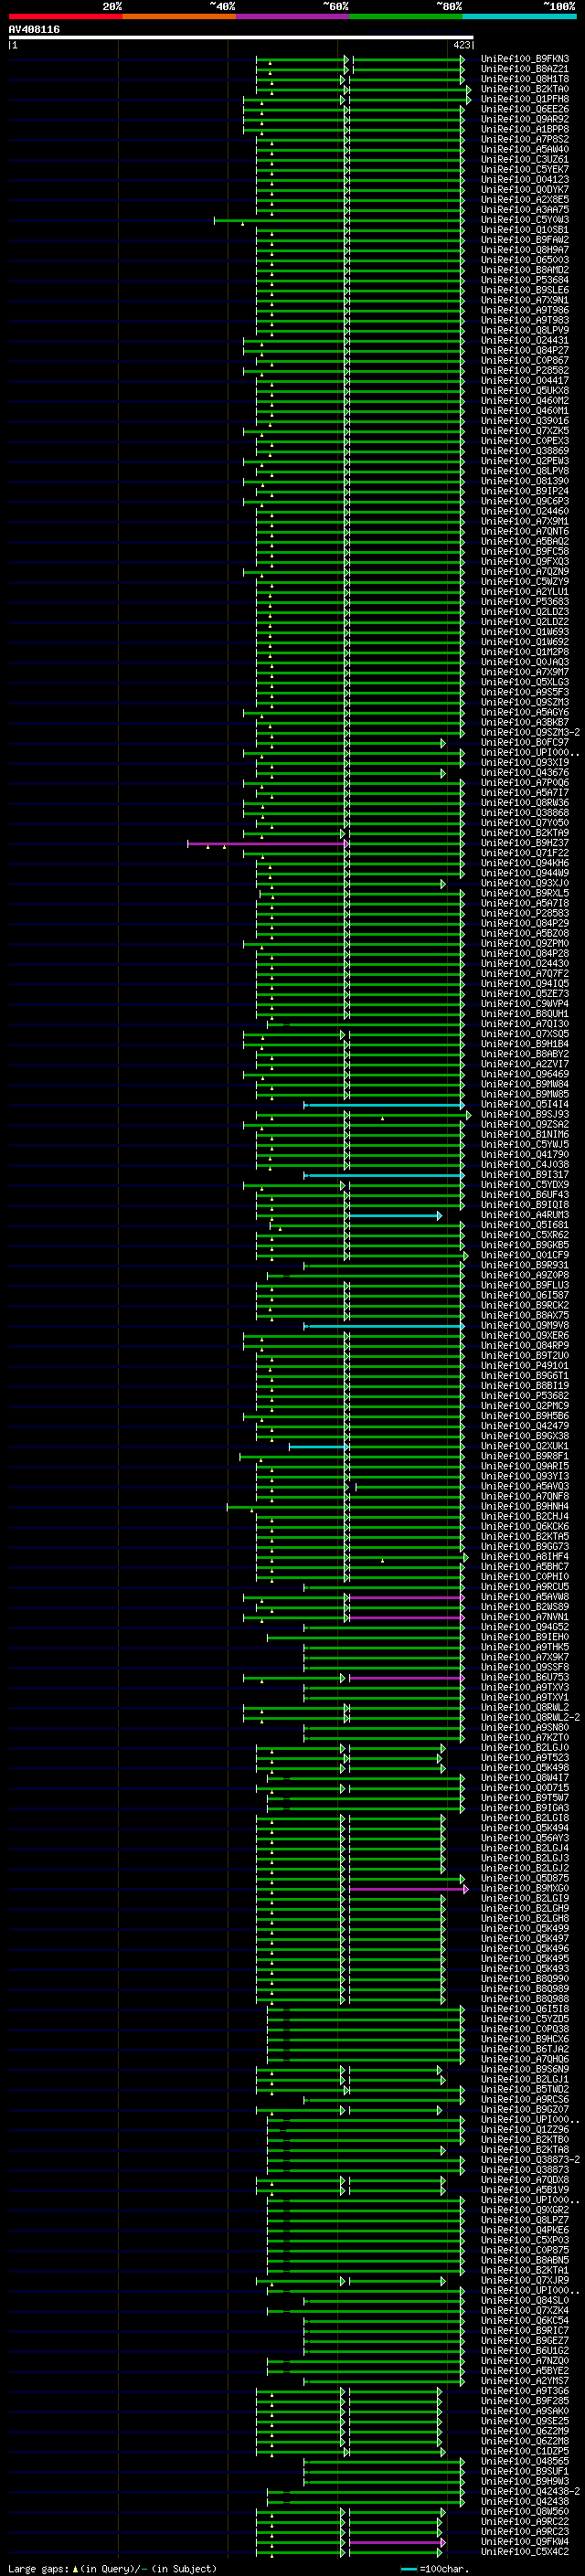Select the UniRef100_A1BPP8 entry

tap(525, 129)
